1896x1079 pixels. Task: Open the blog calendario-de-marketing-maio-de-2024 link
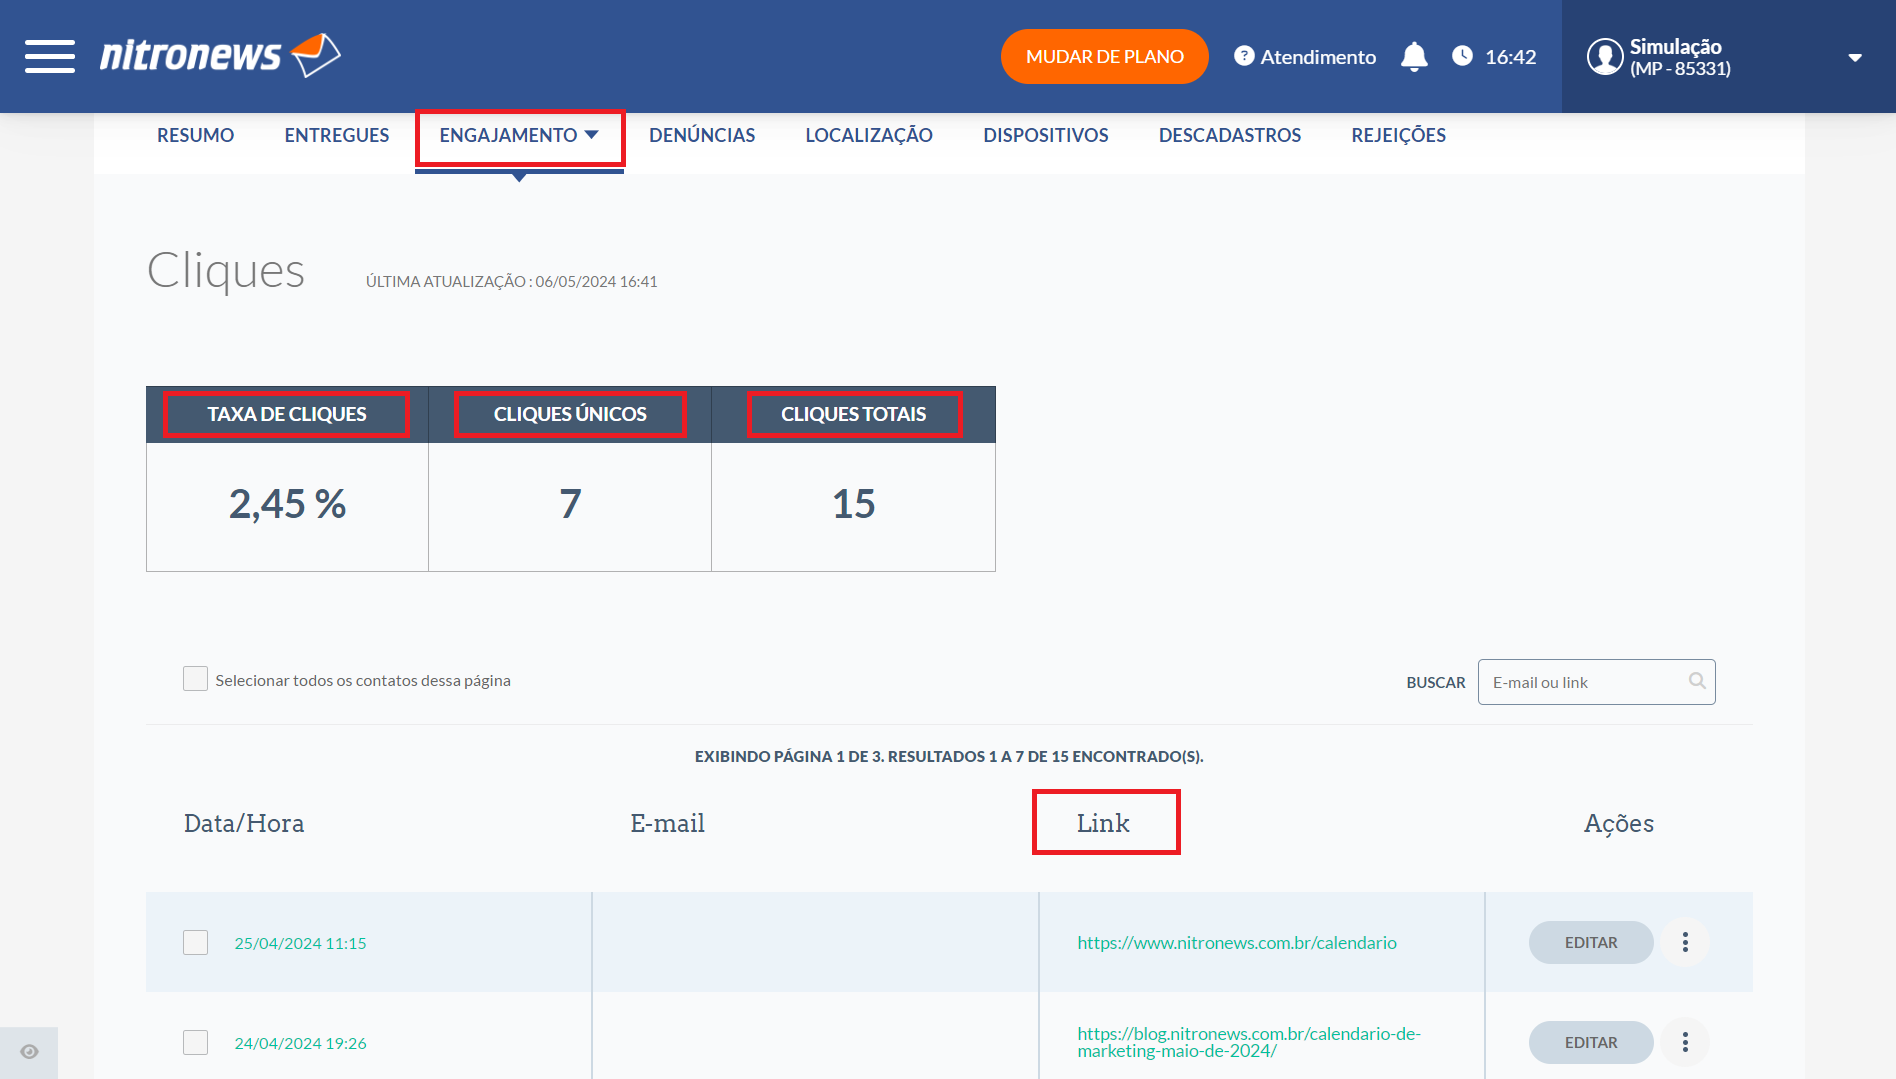pos(1249,1042)
